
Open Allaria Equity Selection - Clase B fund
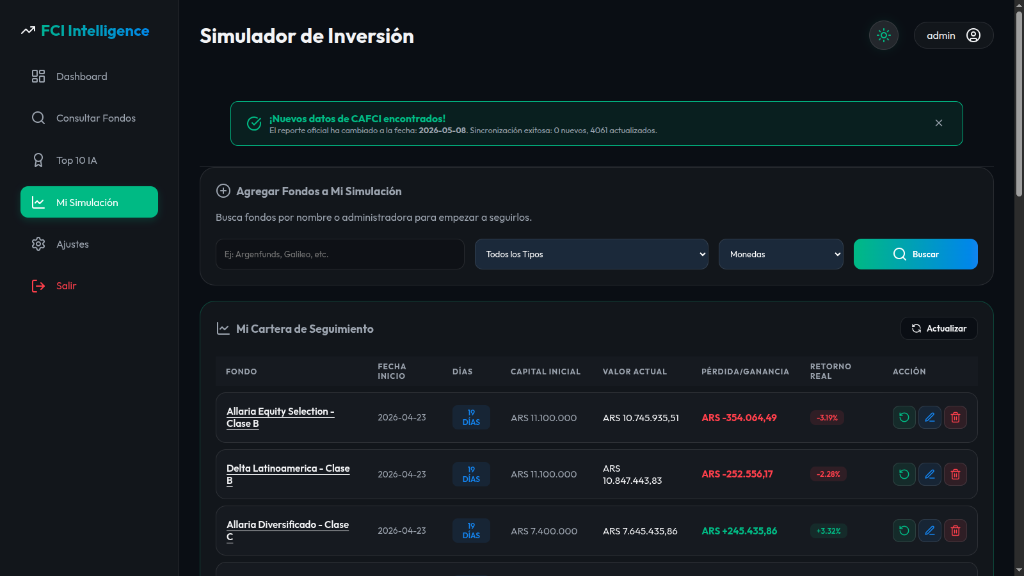pyautogui.click(x=280, y=417)
